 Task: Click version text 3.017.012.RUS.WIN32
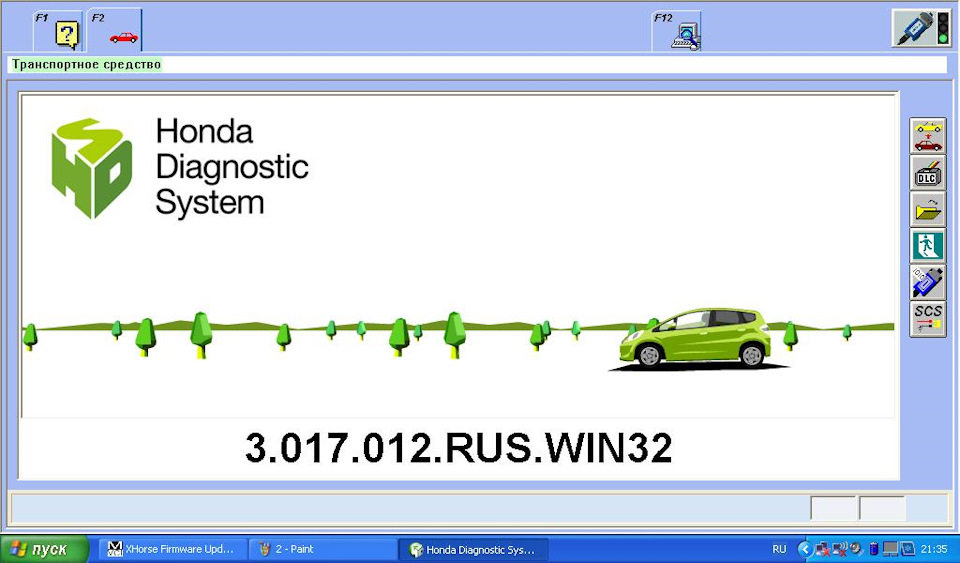click(x=459, y=447)
